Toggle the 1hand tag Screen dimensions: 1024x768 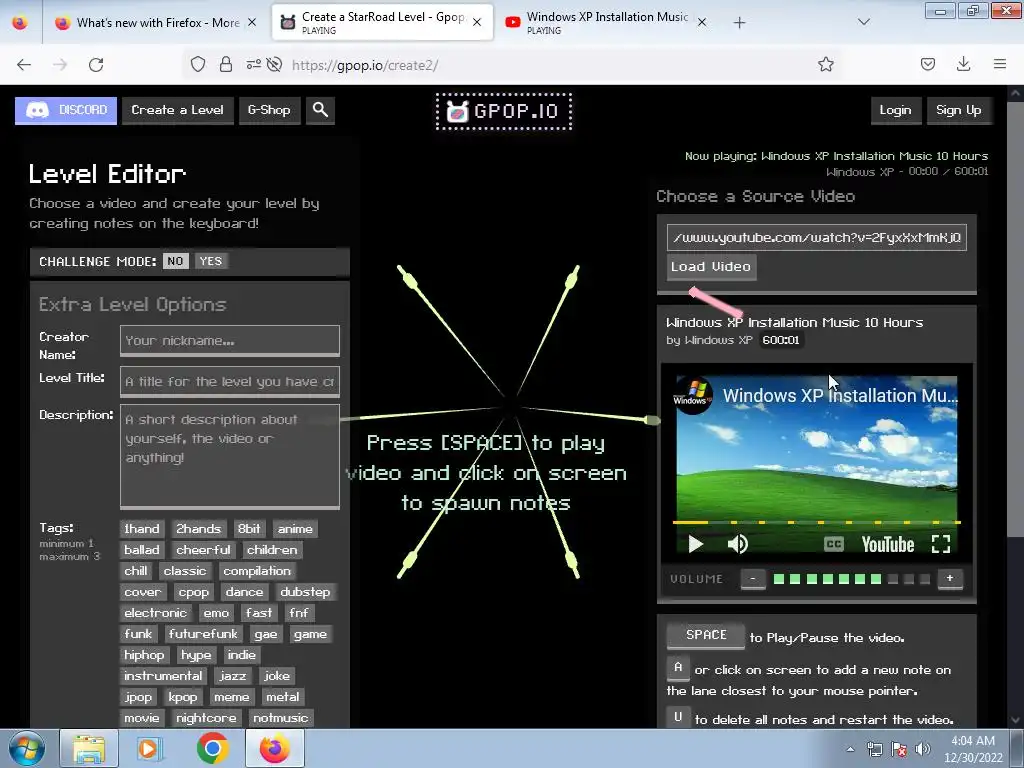pos(142,528)
